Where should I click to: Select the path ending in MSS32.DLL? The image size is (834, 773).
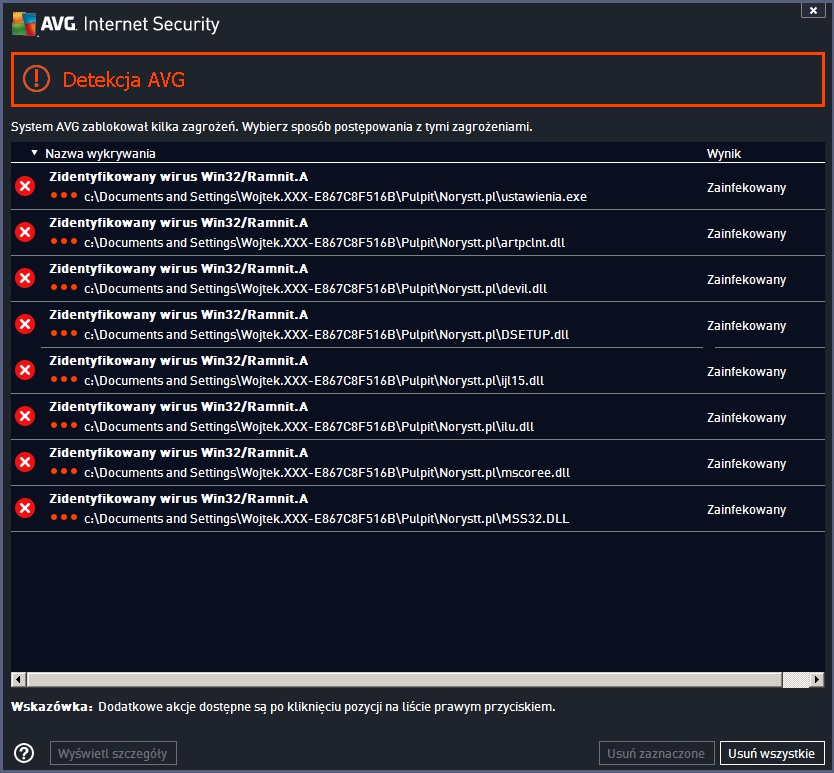(327, 519)
